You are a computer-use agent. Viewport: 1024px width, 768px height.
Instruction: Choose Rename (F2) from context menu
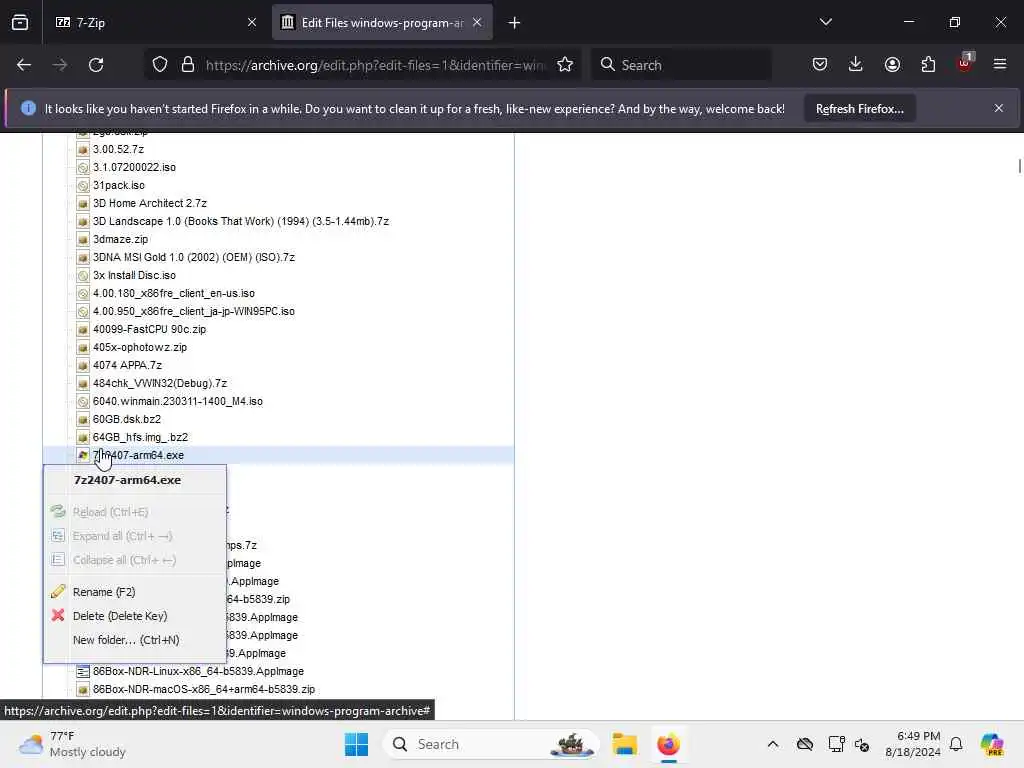click(x=135, y=592)
